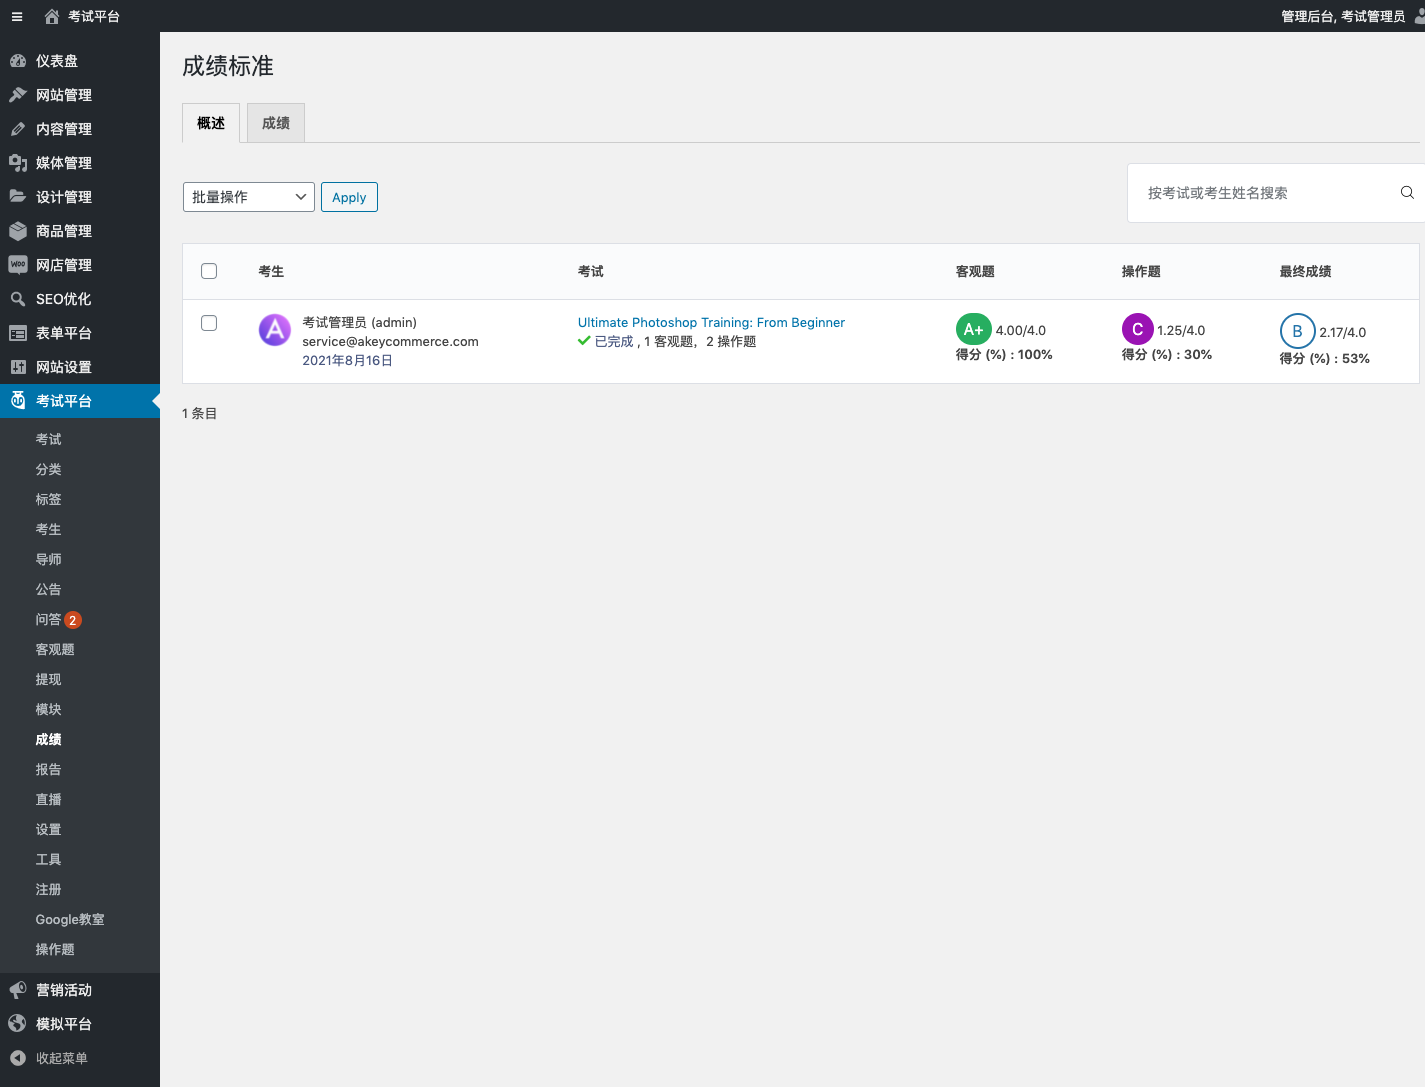The height and width of the screenshot is (1087, 1425).
Task: Open 客观题 submenu item
Action: (x=55, y=649)
